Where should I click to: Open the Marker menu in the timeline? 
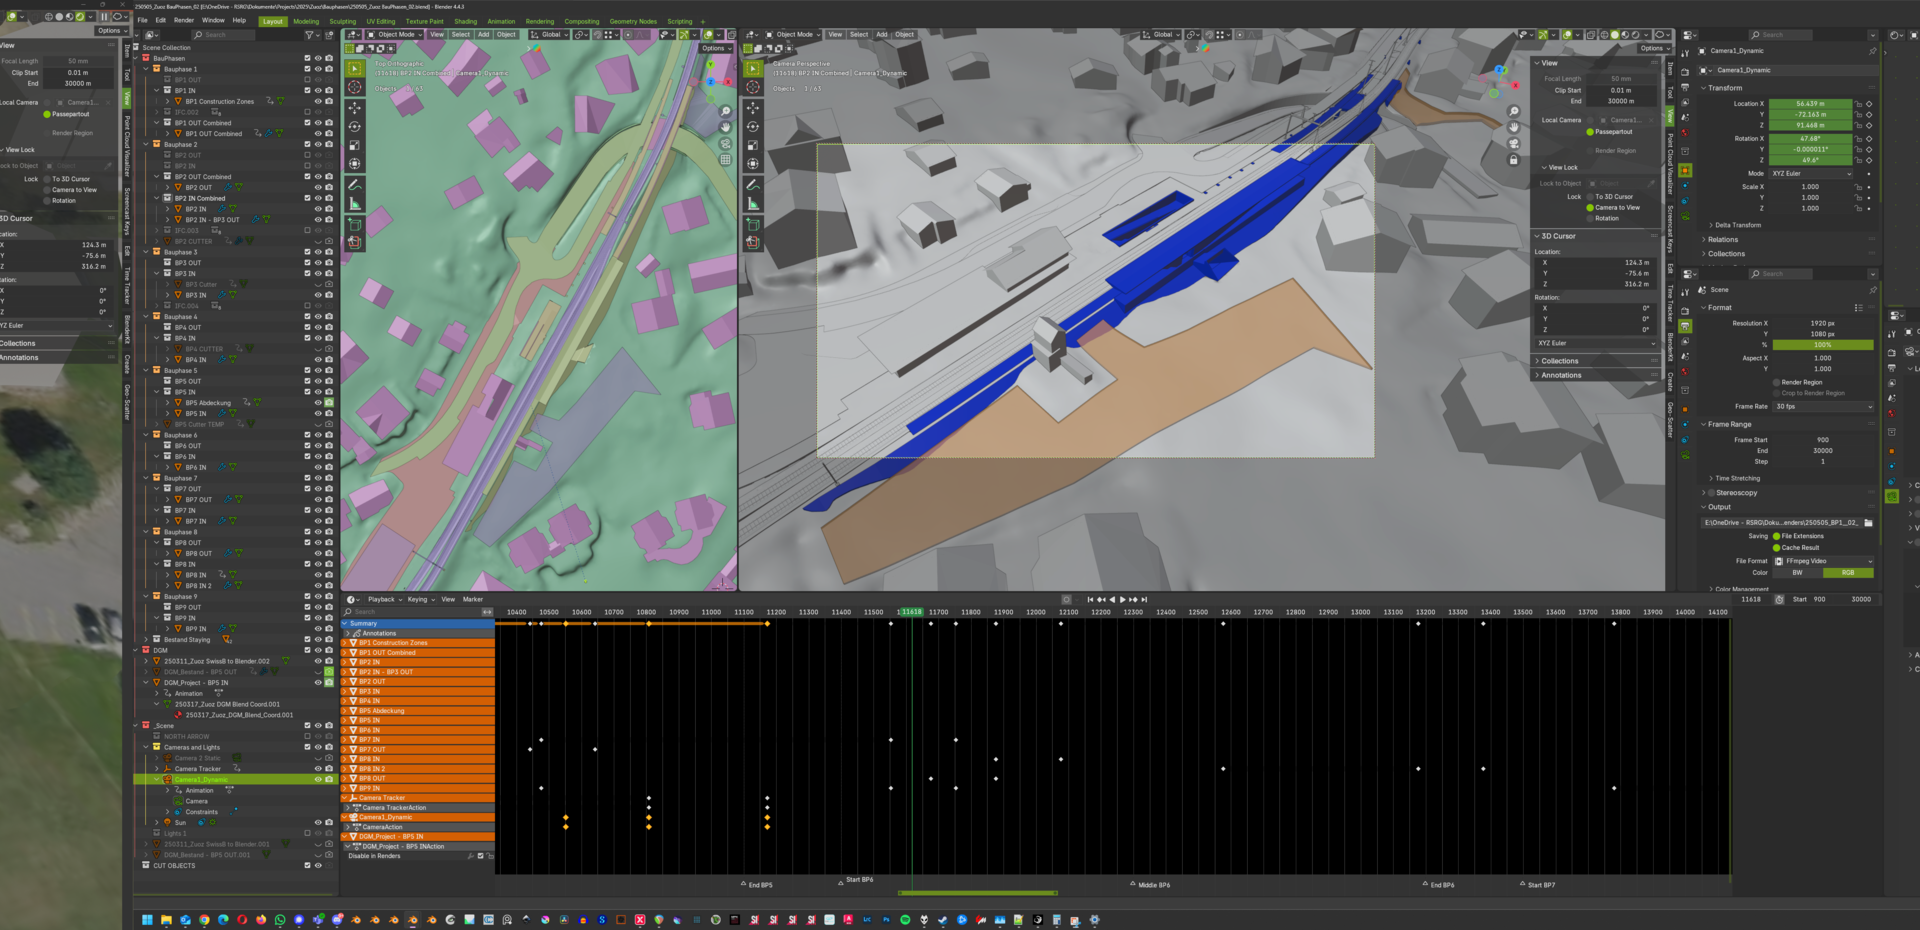[472, 599]
